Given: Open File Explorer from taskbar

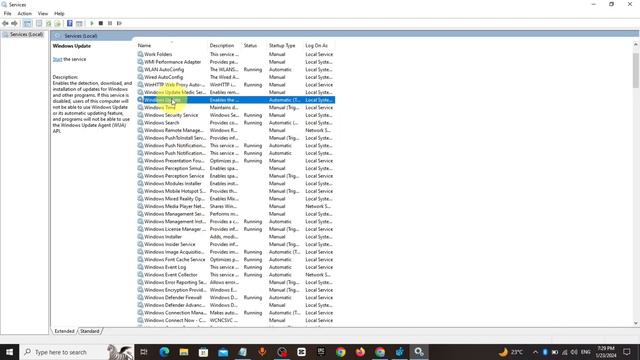Looking at the screenshot, I should pyautogui.click(x=184, y=352).
